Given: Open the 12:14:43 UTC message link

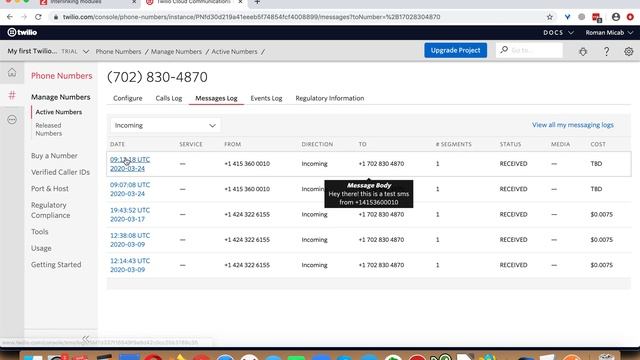Looking at the screenshot, I should [x=130, y=265].
